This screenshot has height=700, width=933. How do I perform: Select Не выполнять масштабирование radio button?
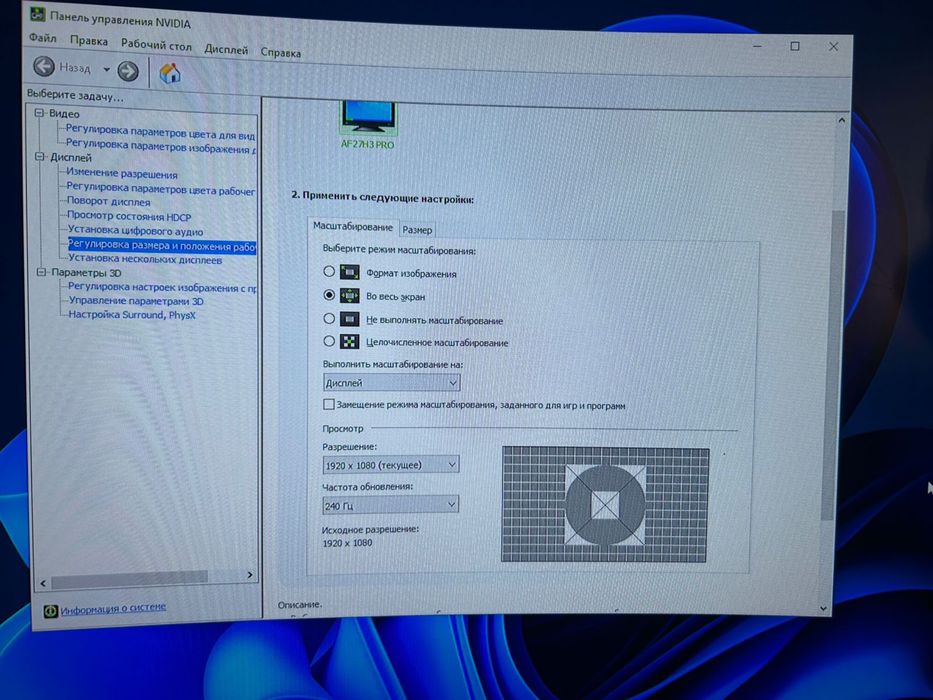328,318
